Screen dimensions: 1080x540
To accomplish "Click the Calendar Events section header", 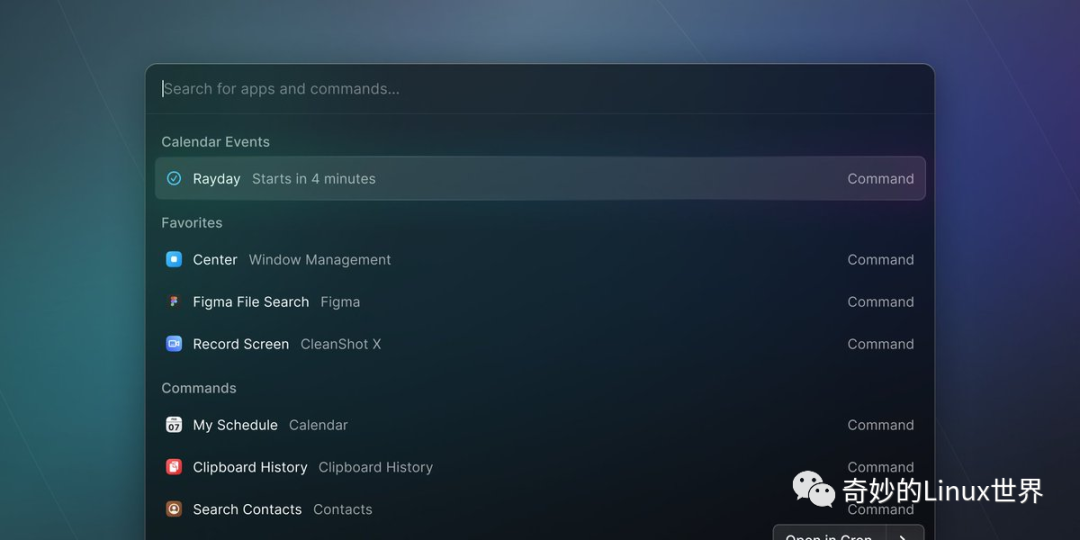I will pos(216,142).
